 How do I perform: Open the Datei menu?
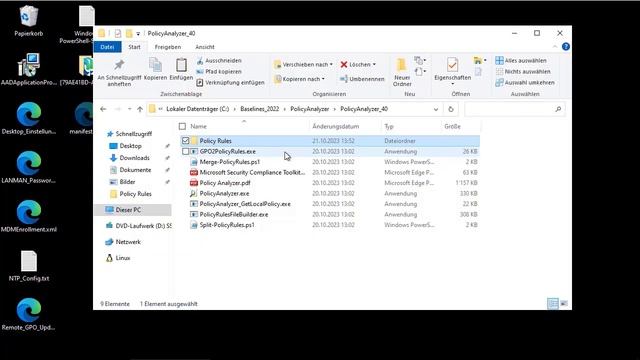(x=107, y=47)
